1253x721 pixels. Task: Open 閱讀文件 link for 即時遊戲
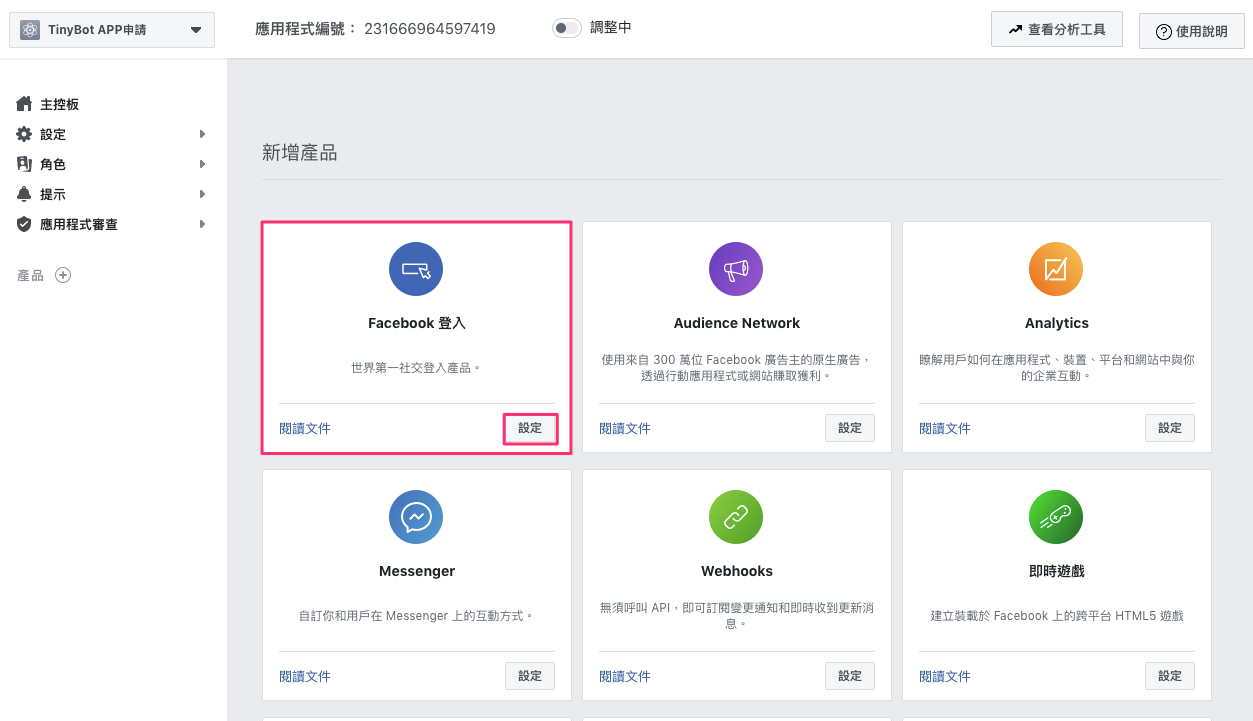tap(945, 676)
